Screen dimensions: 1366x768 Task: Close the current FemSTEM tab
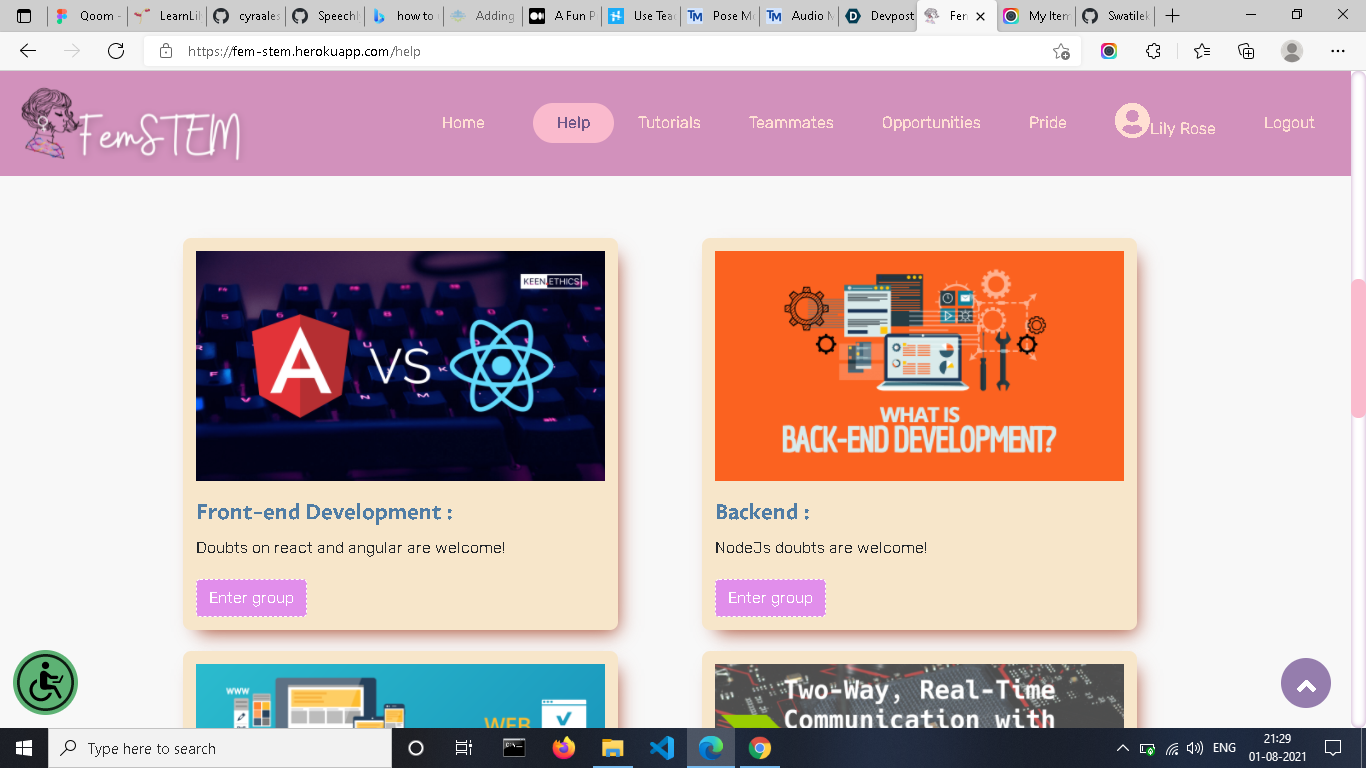(981, 16)
